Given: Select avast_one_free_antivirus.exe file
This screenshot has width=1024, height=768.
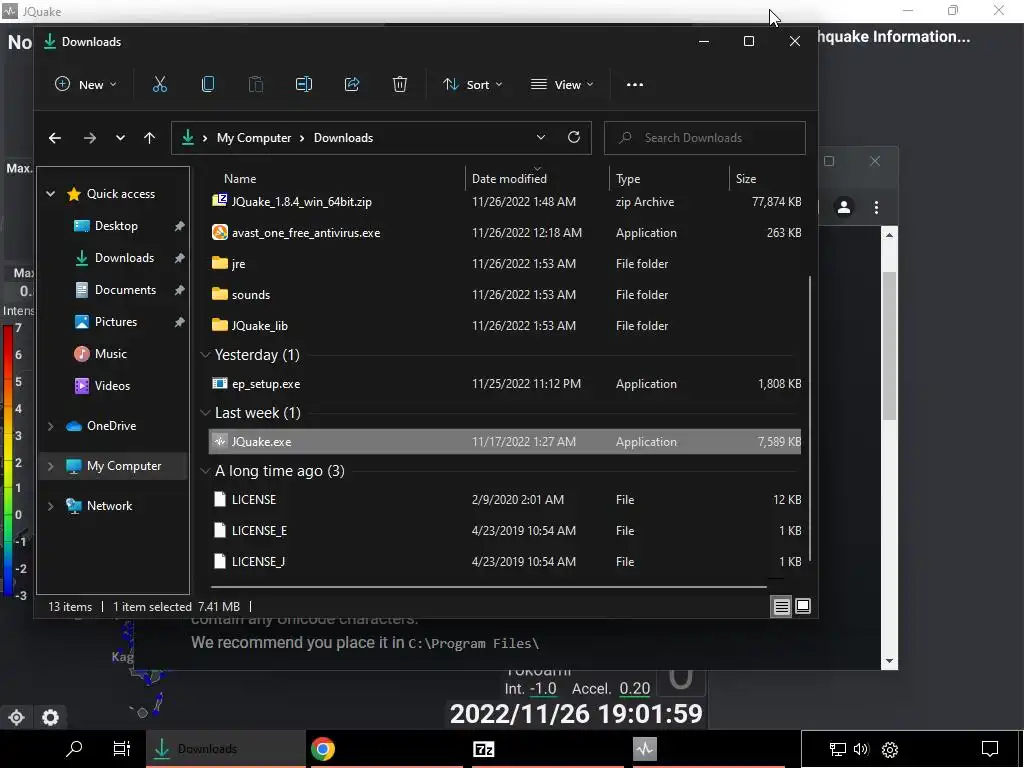Looking at the screenshot, I should point(505,232).
